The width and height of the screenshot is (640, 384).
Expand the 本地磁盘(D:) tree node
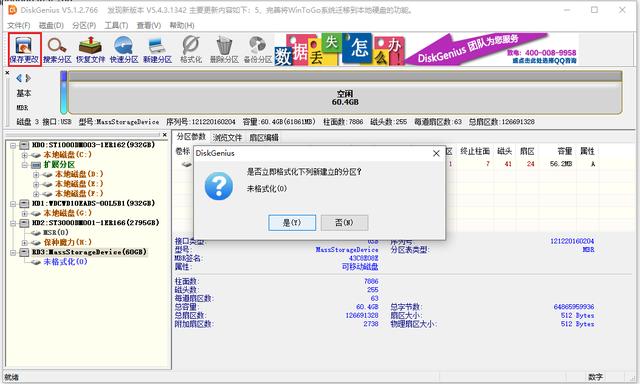pos(36,175)
